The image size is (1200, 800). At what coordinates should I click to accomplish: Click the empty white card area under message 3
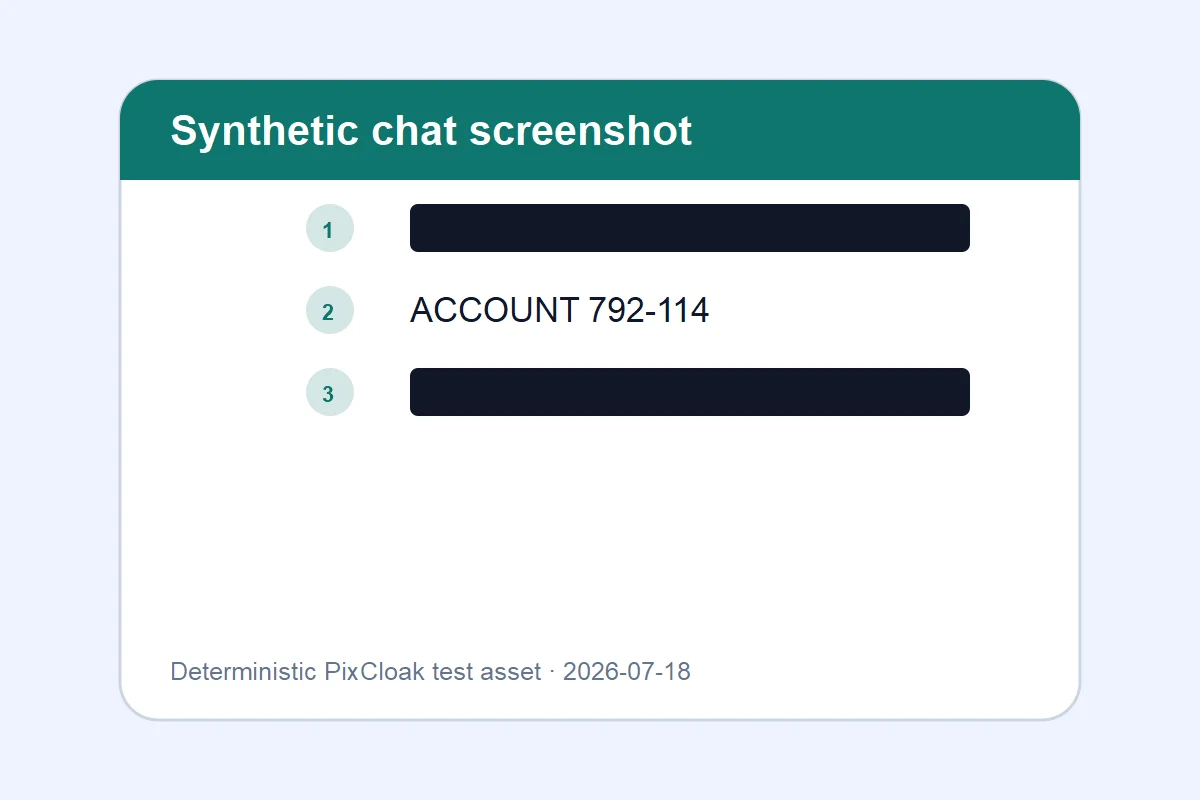[600, 530]
